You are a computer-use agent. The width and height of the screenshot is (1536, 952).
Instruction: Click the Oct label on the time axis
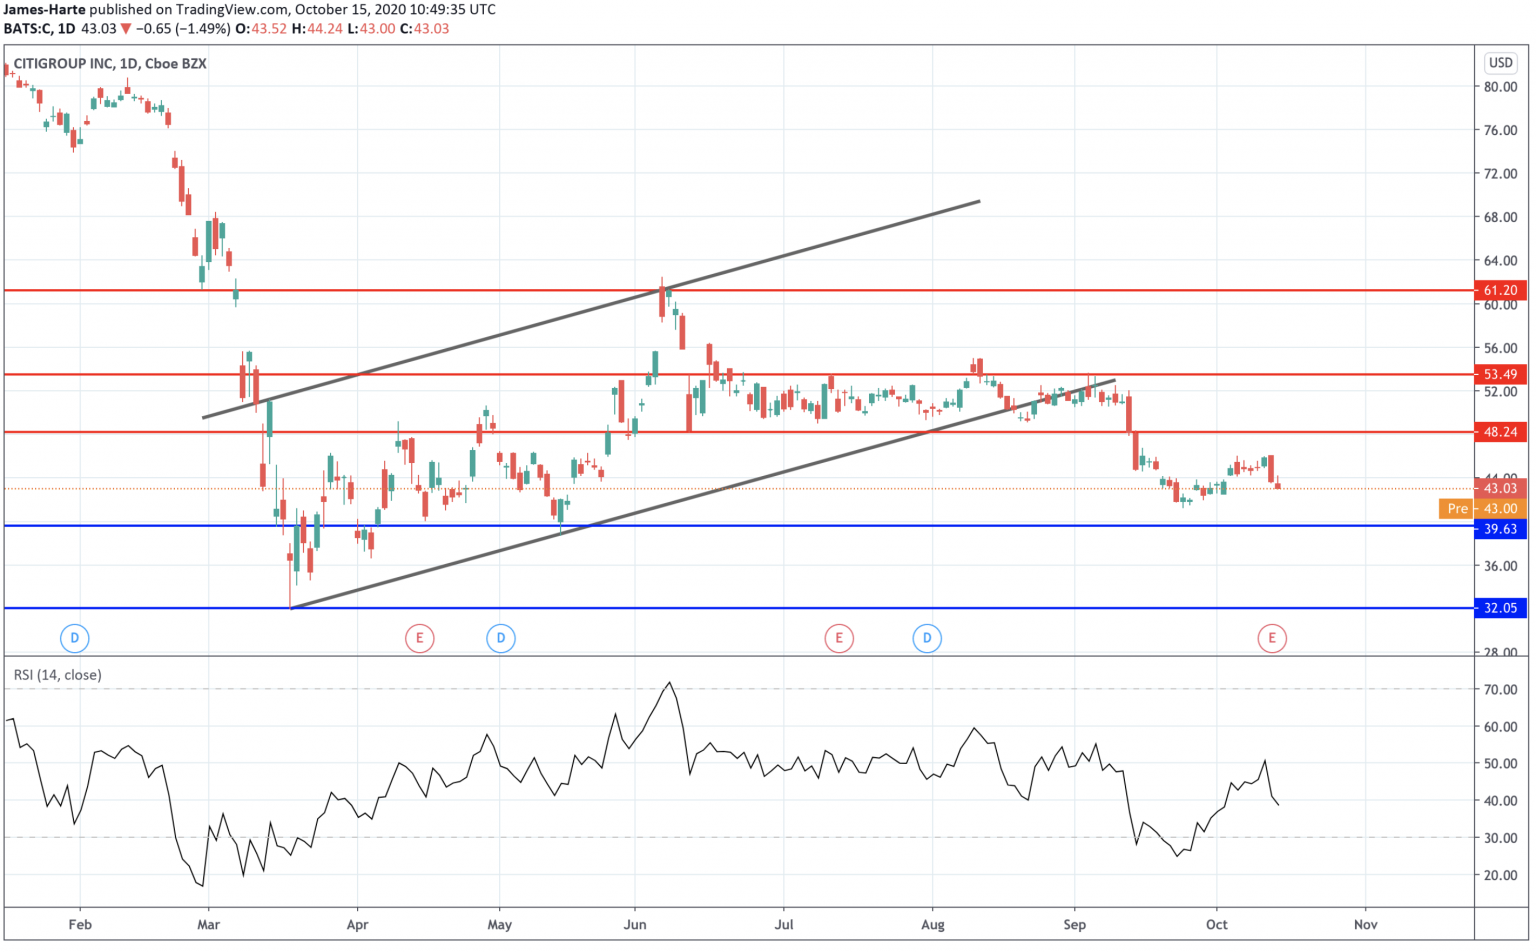(1217, 925)
